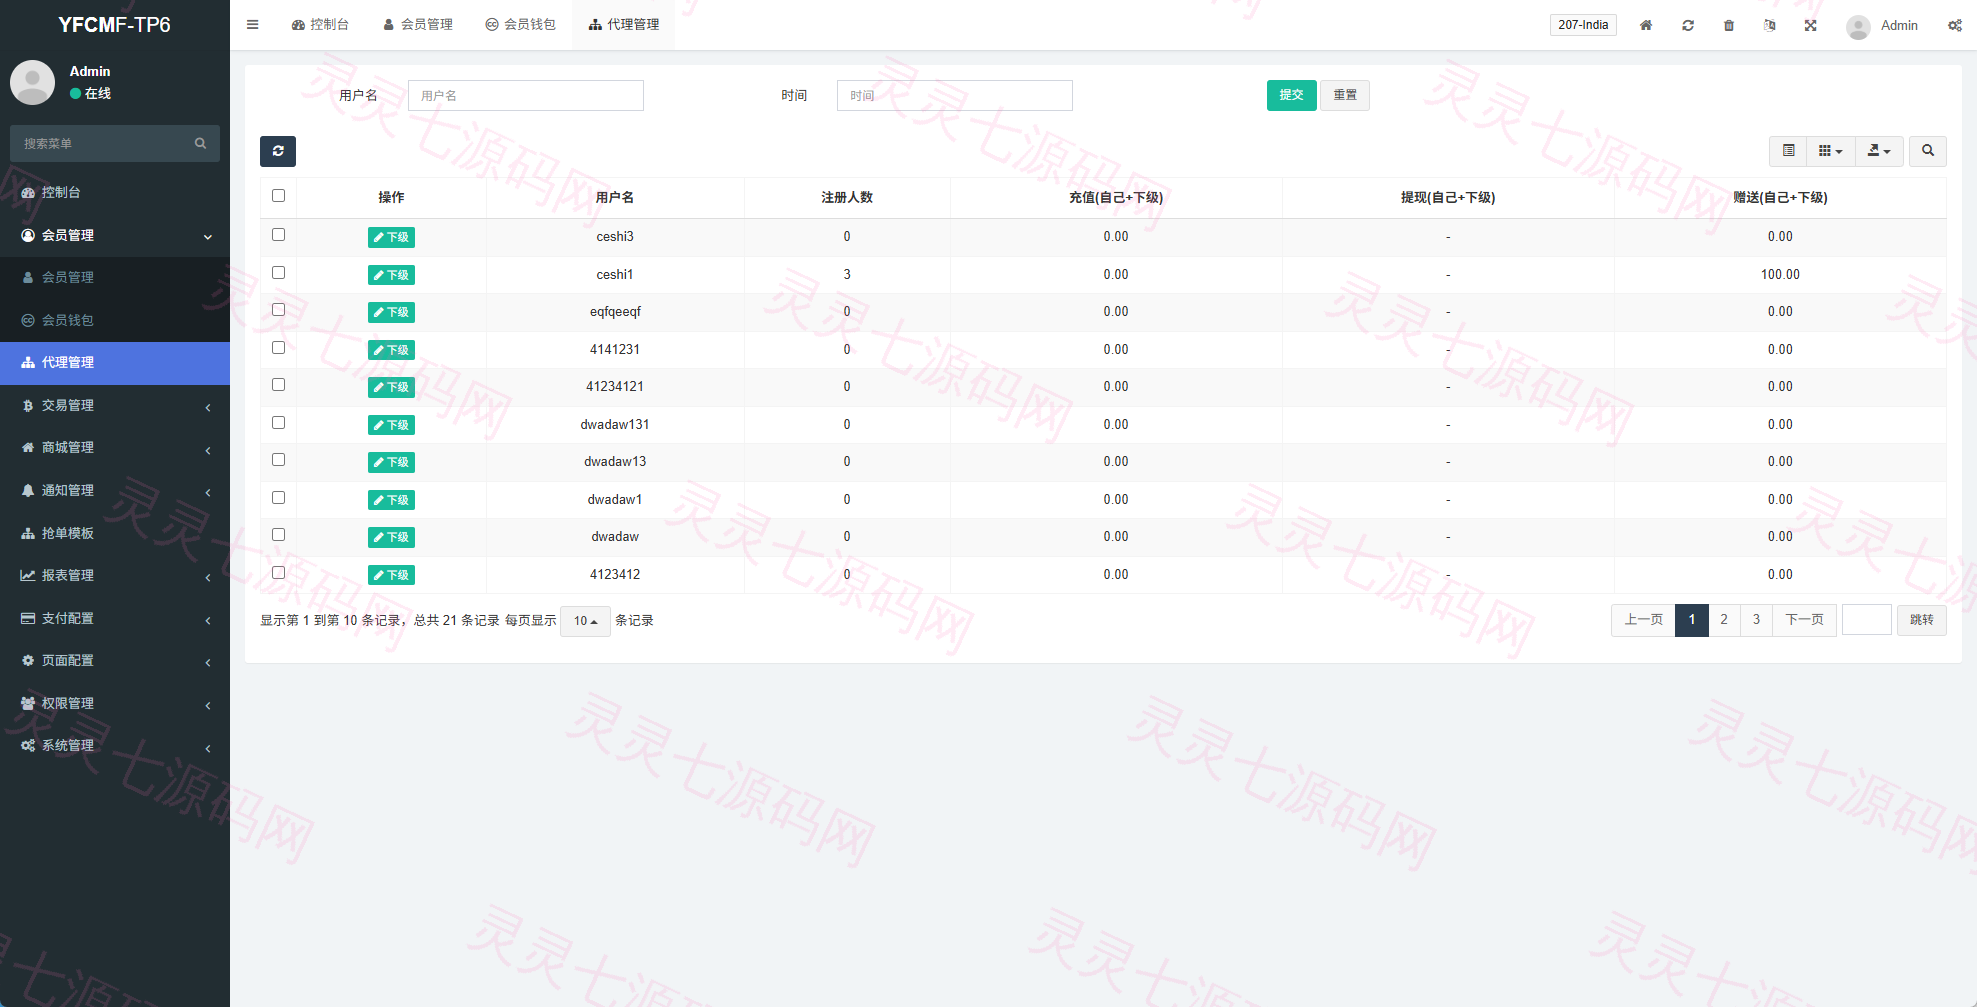Open 控制台 in the sidebar

tap(115, 192)
